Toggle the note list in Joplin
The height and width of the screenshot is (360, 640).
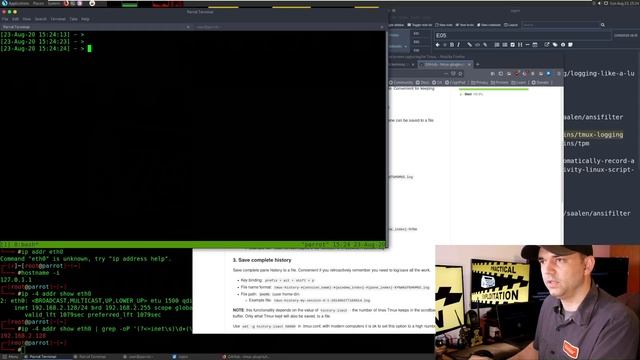(420, 25)
